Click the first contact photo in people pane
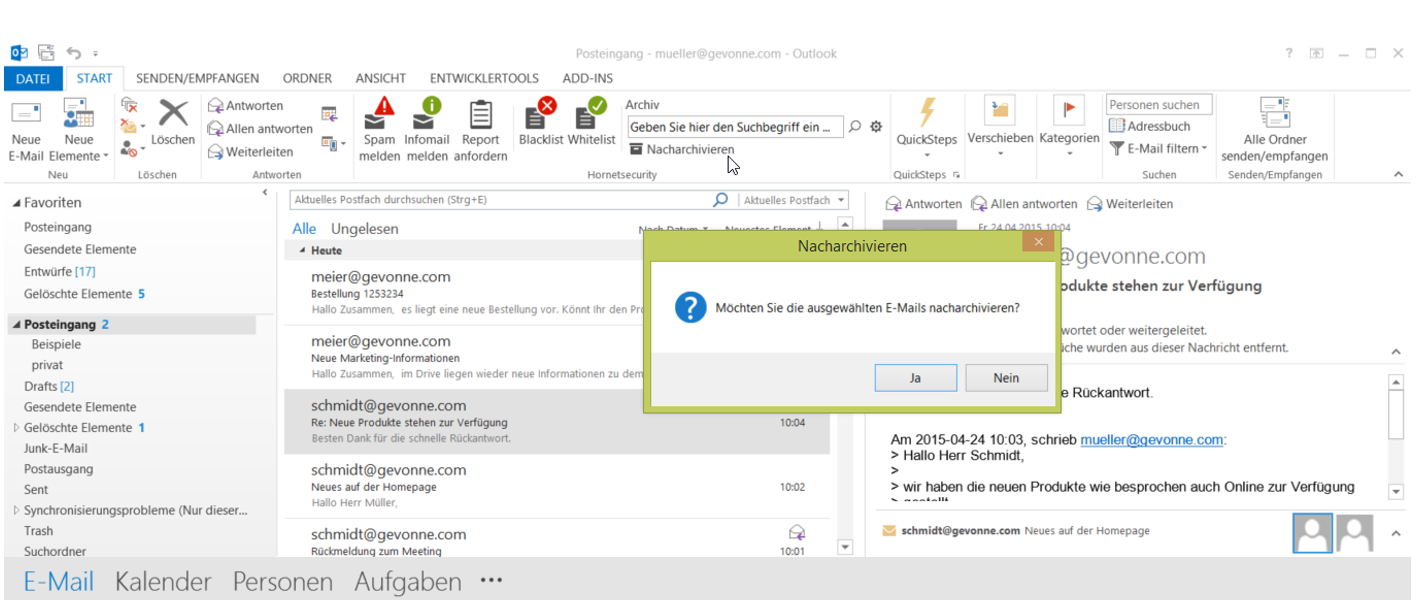The height and width of the screenshot is (600, 1421). [1313, 534]
